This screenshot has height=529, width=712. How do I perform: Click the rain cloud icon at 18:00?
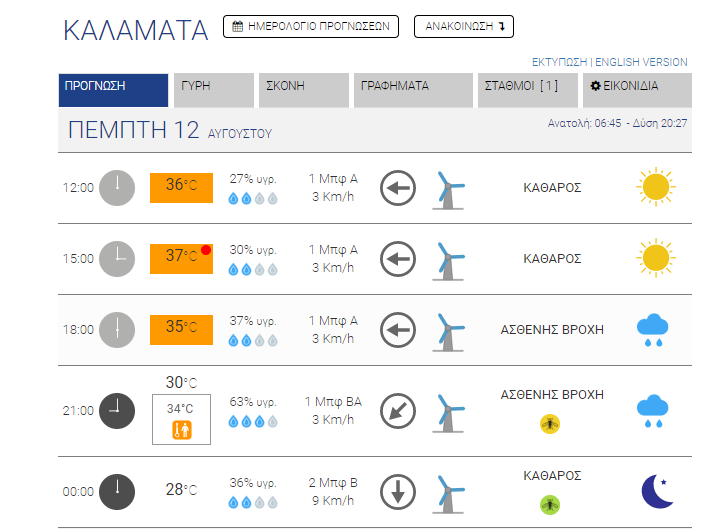pyautogui.click(x=653, y=330)
